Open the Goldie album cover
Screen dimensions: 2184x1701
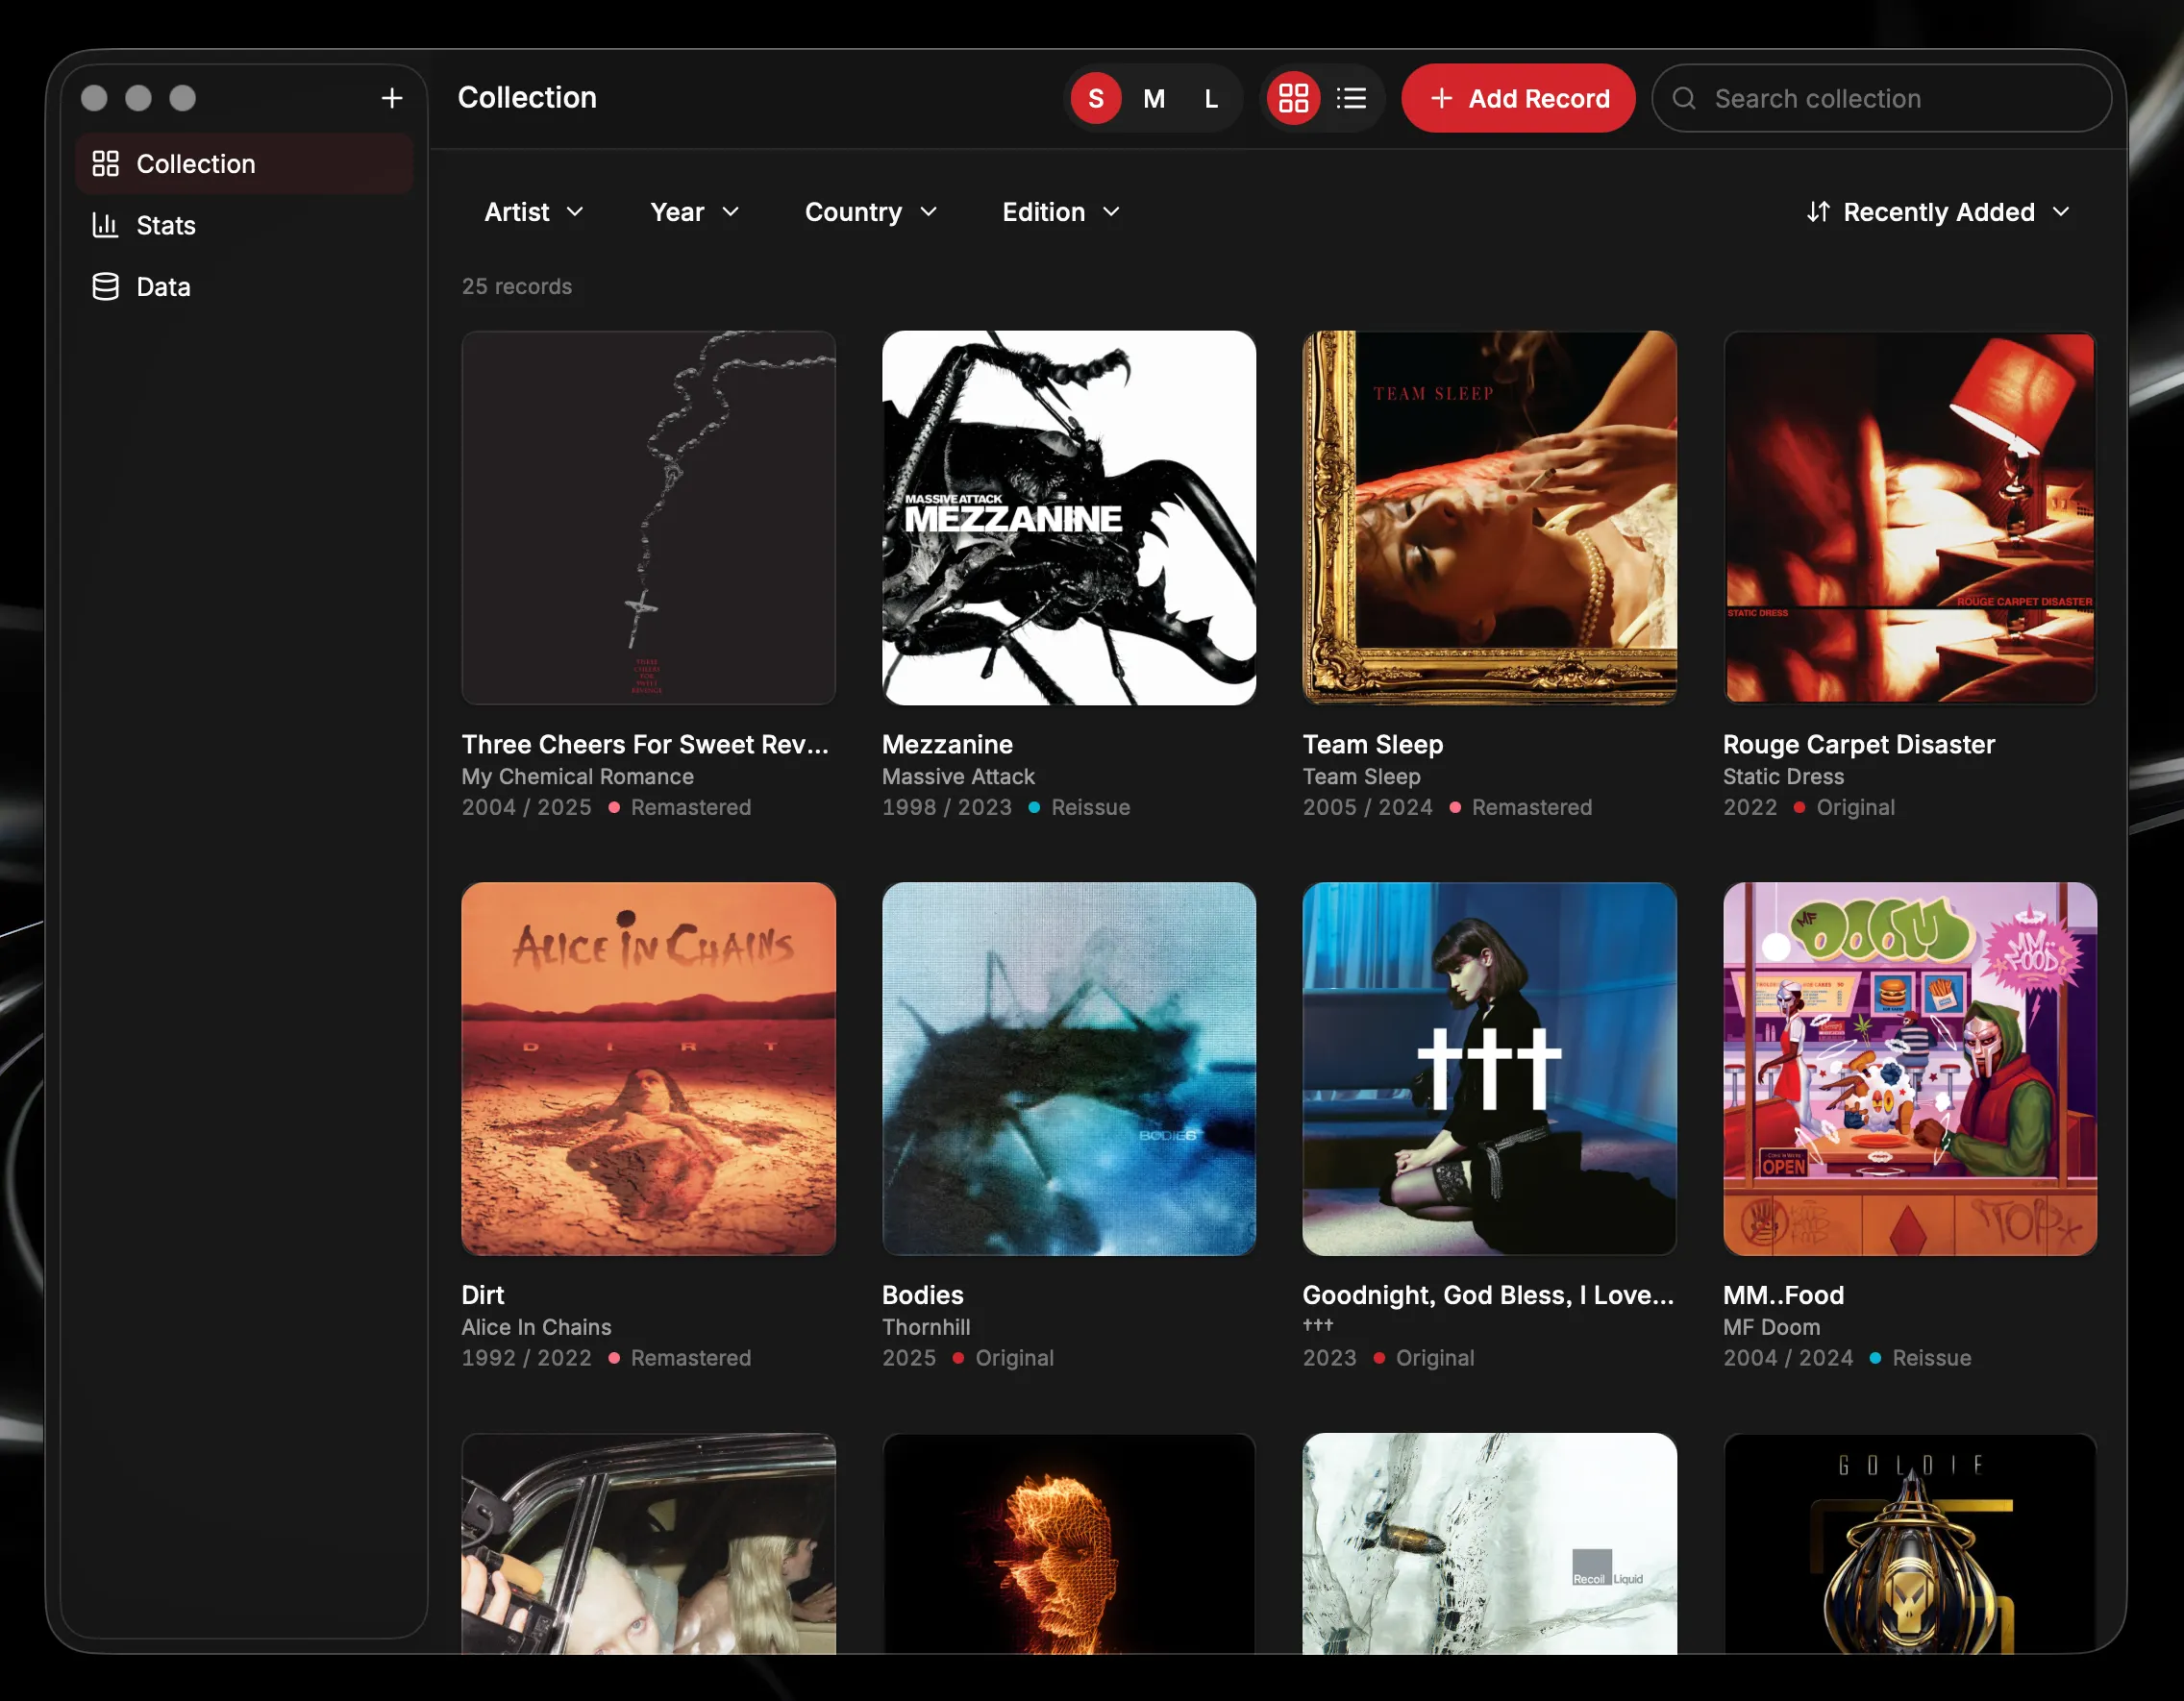[x=1910, y=1543]
